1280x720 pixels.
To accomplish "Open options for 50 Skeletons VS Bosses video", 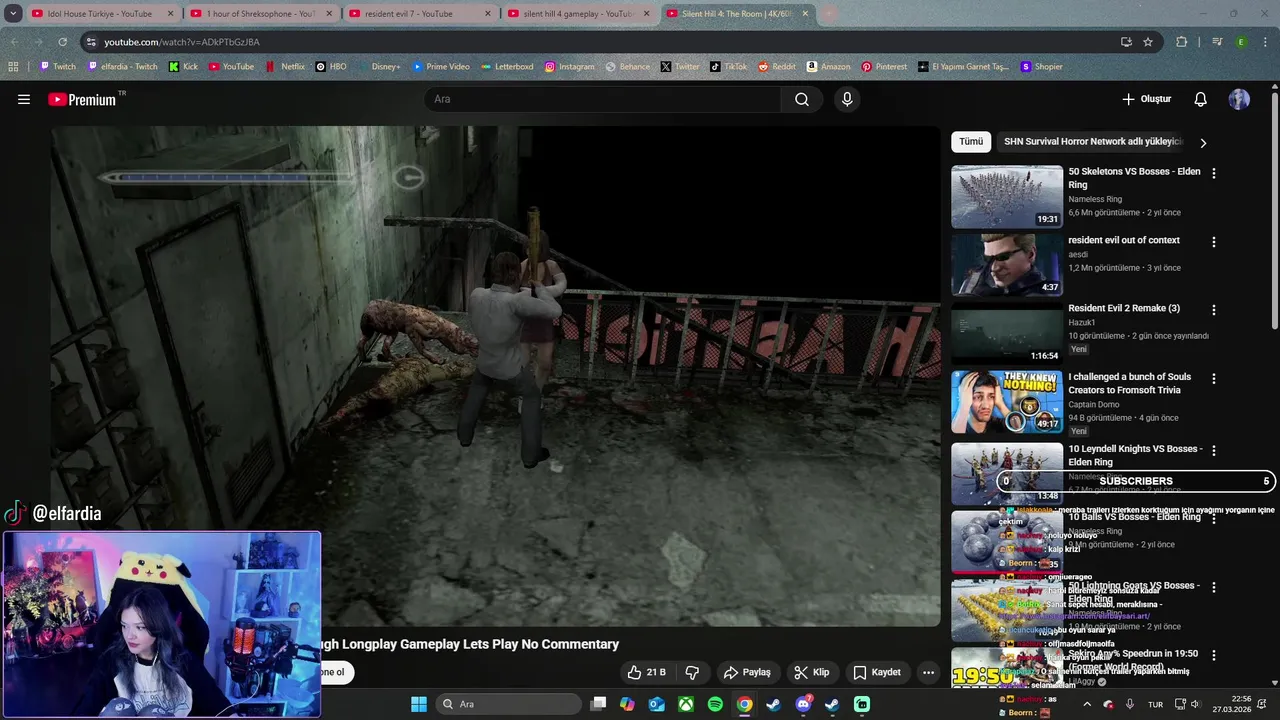I will pos(1214,173).
